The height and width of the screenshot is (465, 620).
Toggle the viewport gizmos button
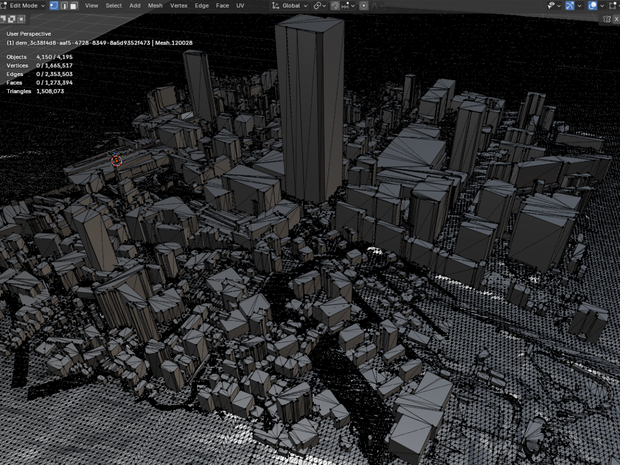[570, 6]
